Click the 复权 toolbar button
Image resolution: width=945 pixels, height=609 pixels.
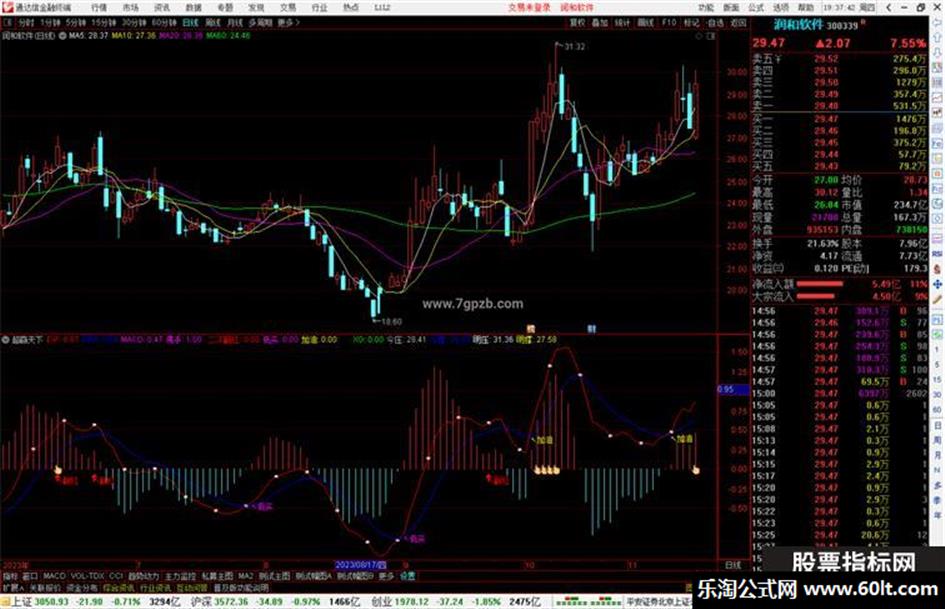tap(577, 22)
